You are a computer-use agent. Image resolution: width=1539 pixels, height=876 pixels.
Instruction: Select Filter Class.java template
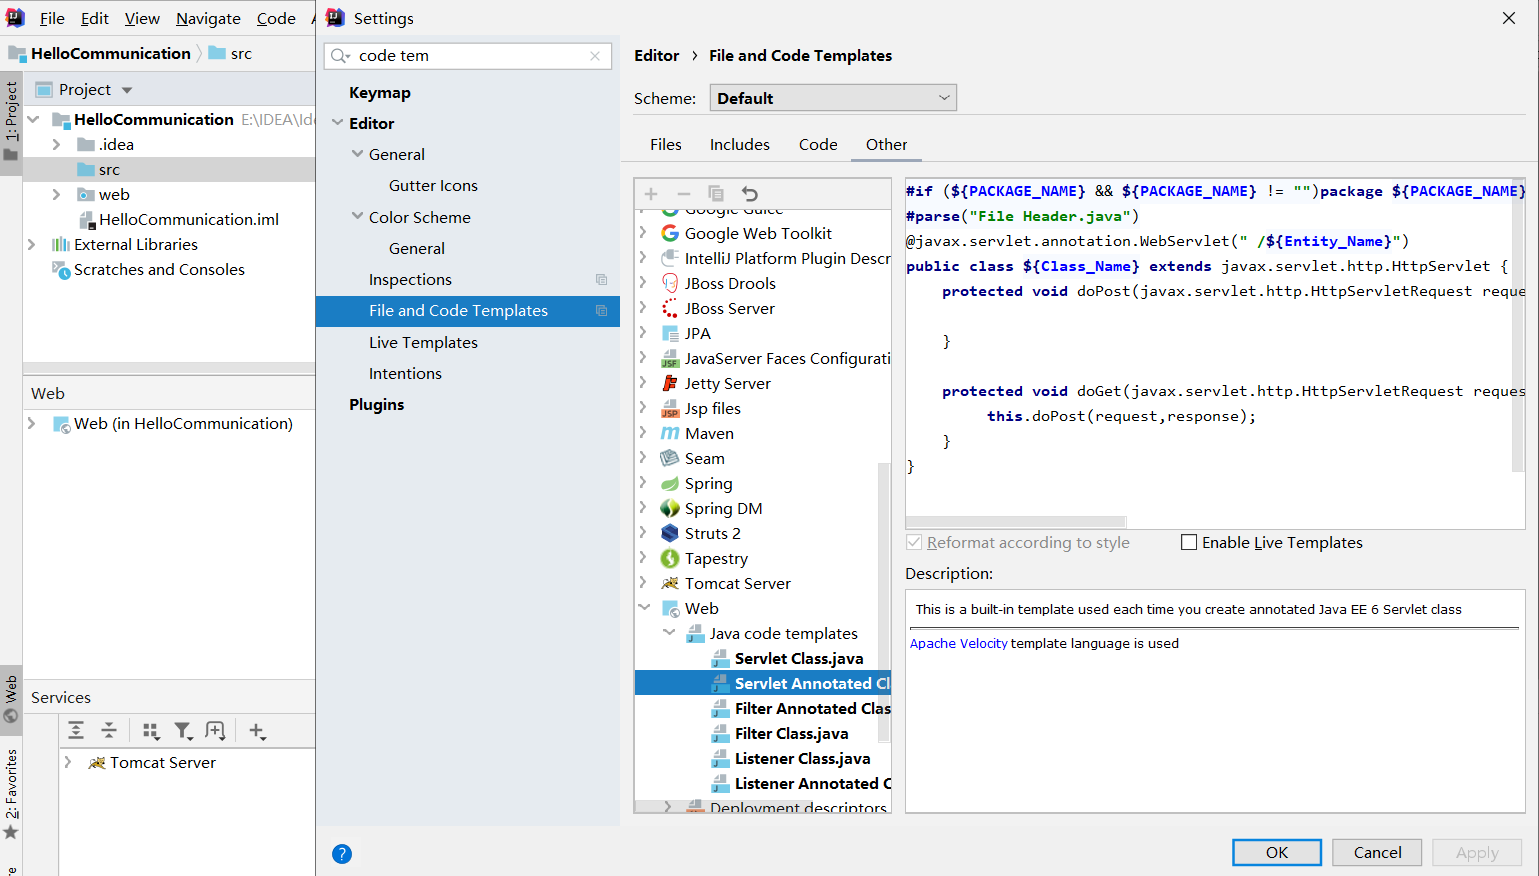tap(791, 733)
